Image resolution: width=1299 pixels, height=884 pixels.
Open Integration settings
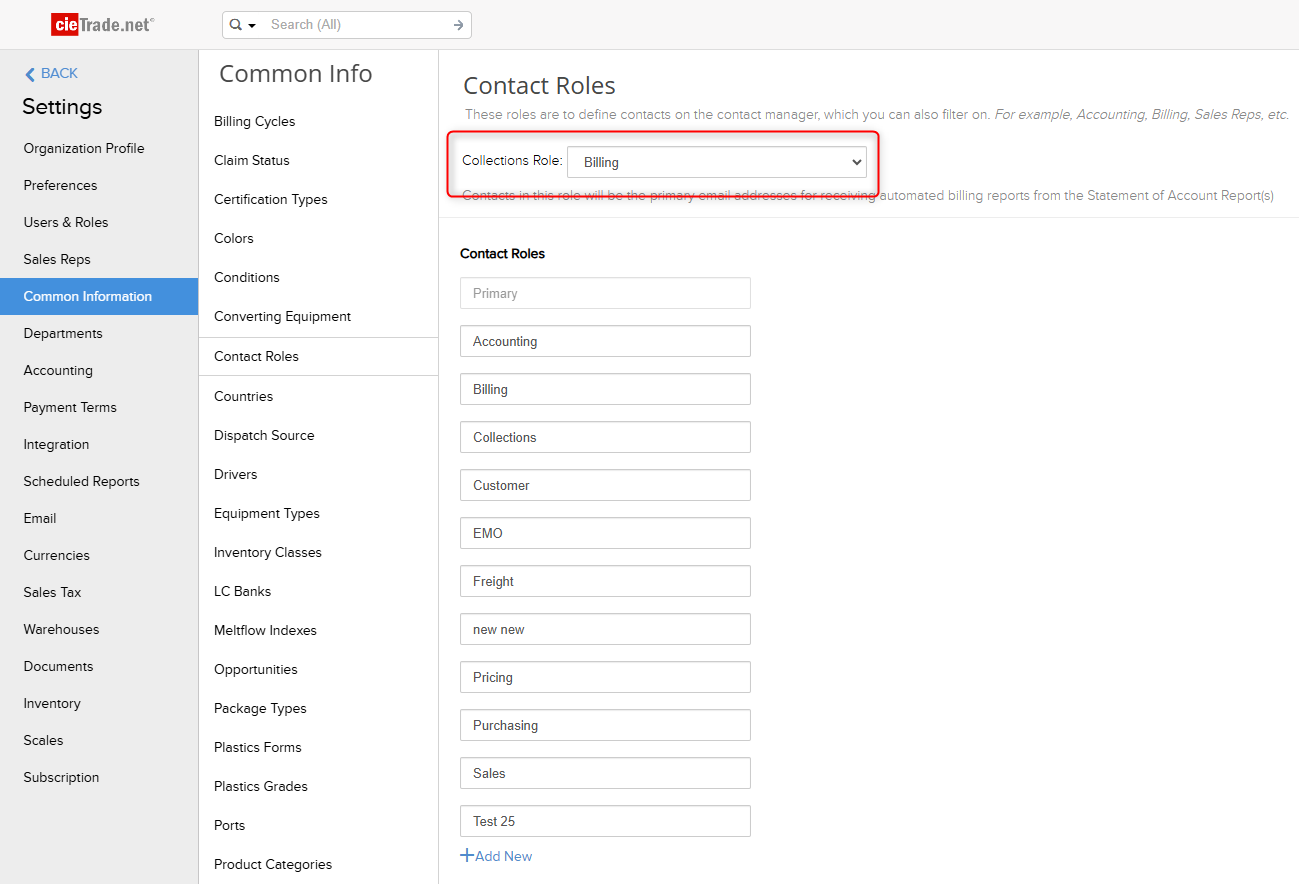[56, 444]
